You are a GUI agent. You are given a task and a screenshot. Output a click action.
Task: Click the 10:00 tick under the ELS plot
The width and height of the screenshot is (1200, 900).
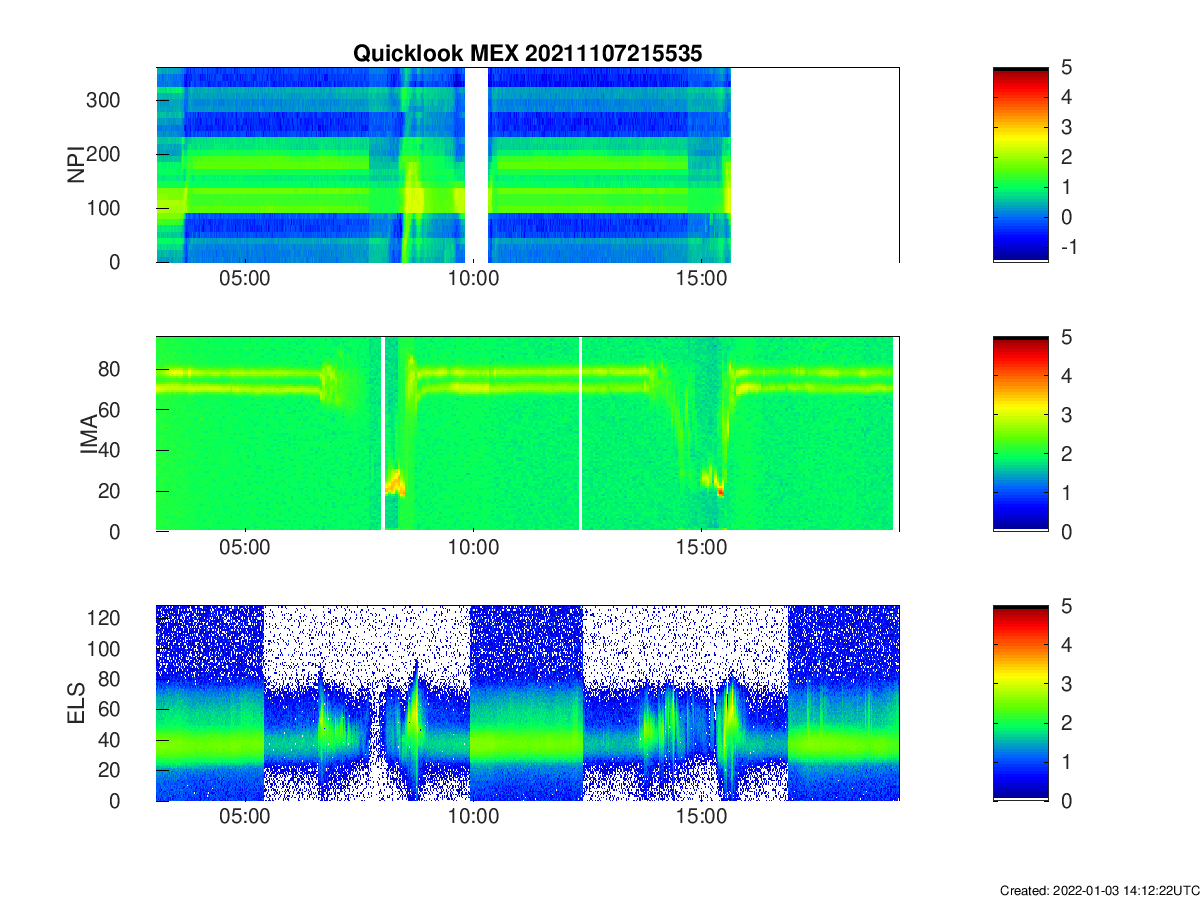[473, 815]
